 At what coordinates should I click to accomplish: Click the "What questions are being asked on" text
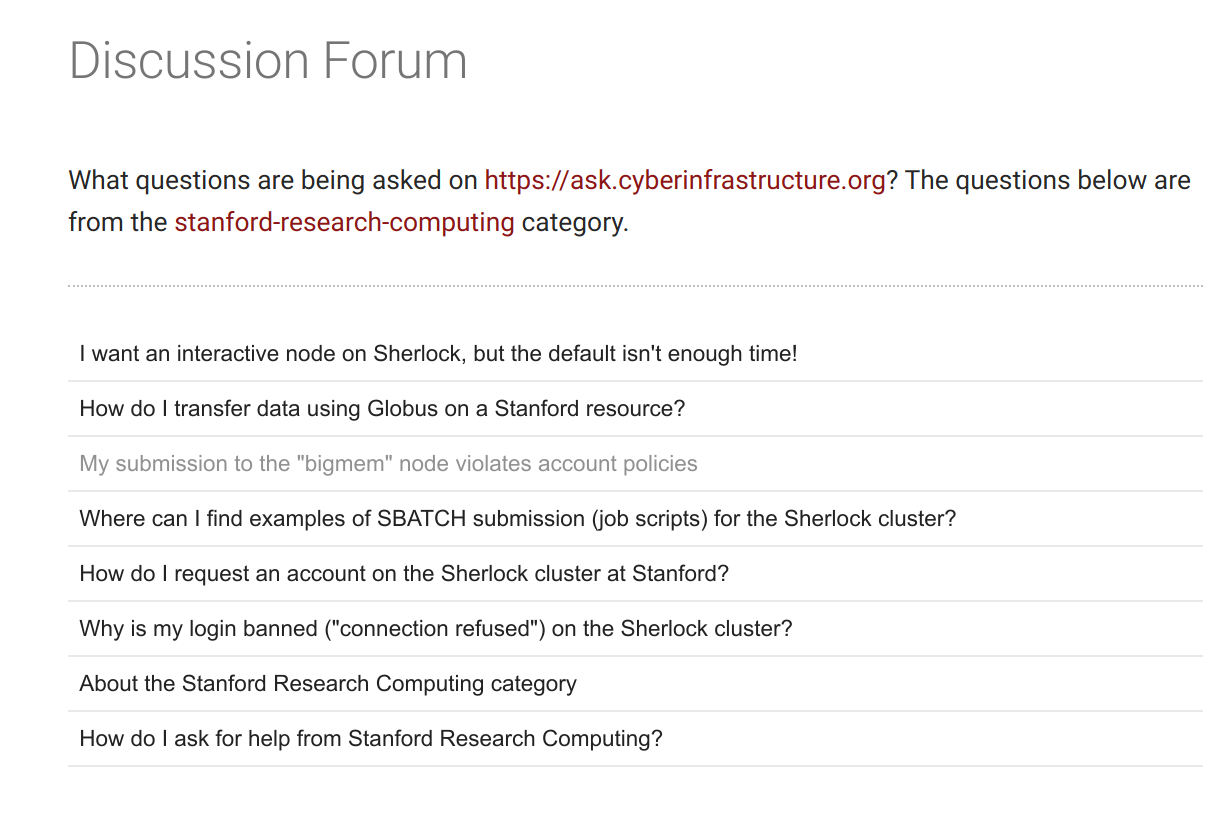point(272,181)
